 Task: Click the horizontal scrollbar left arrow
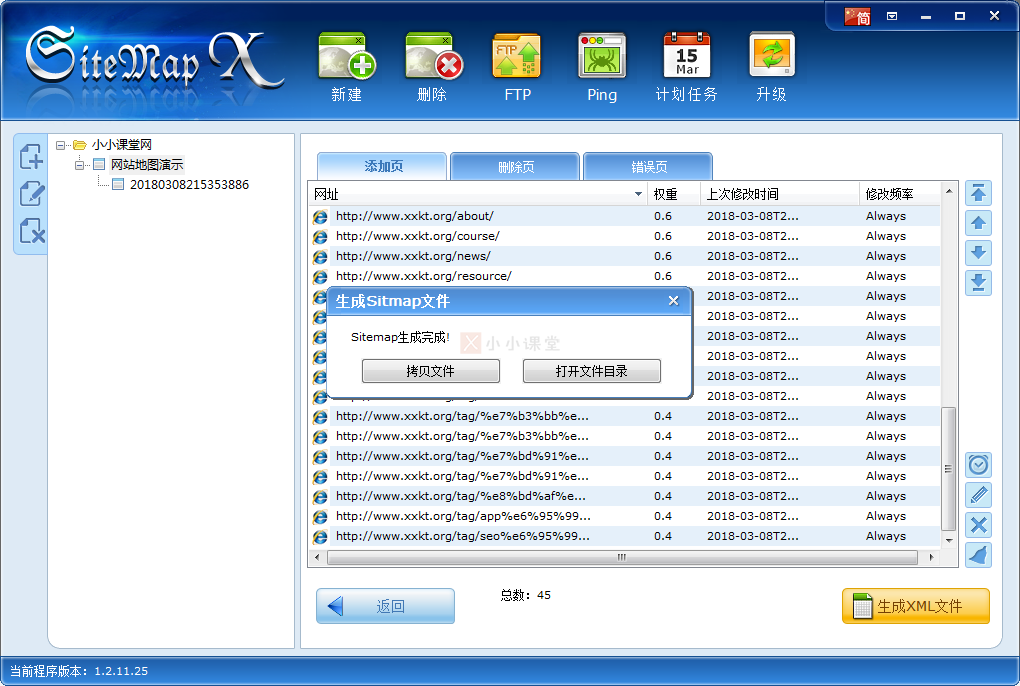pyautogui.click(x=317, y=557)
